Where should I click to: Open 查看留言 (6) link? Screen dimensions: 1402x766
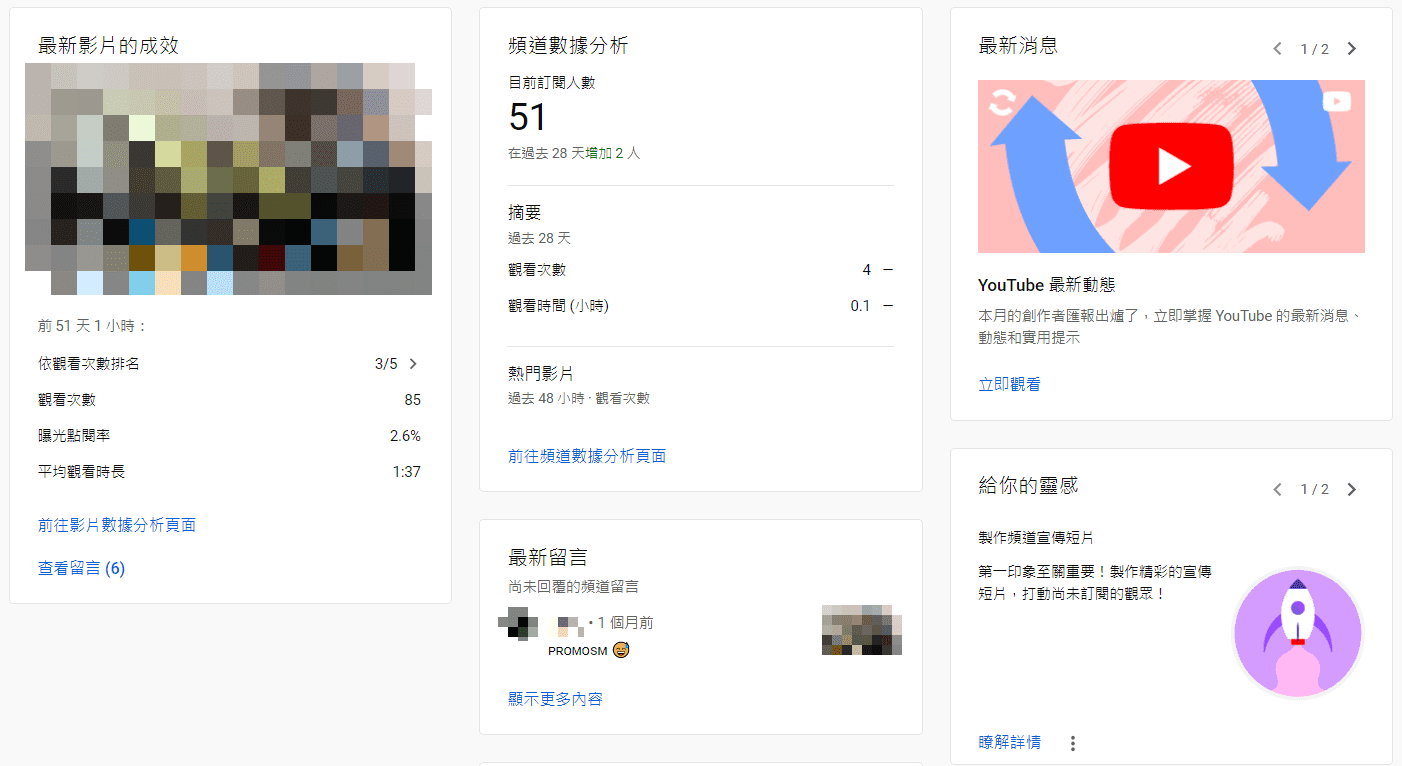pyautogui.click(x=81, y=568)
